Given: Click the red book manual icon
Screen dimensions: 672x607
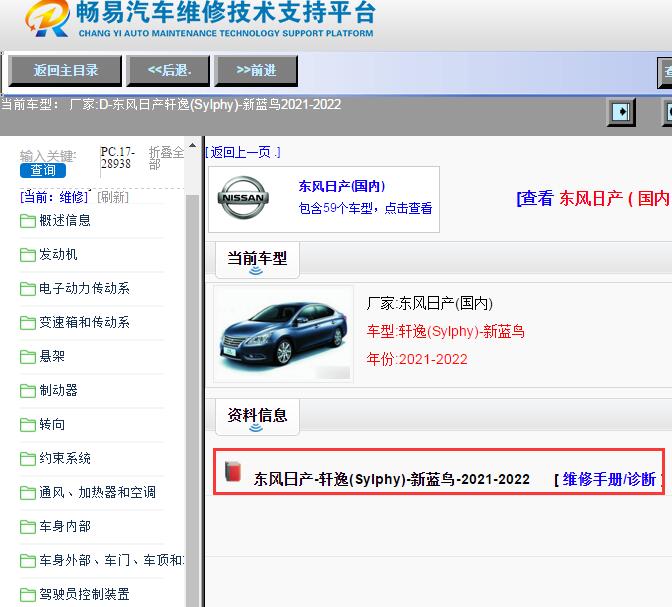Looking at the screenshot, I should pos(233,471).
